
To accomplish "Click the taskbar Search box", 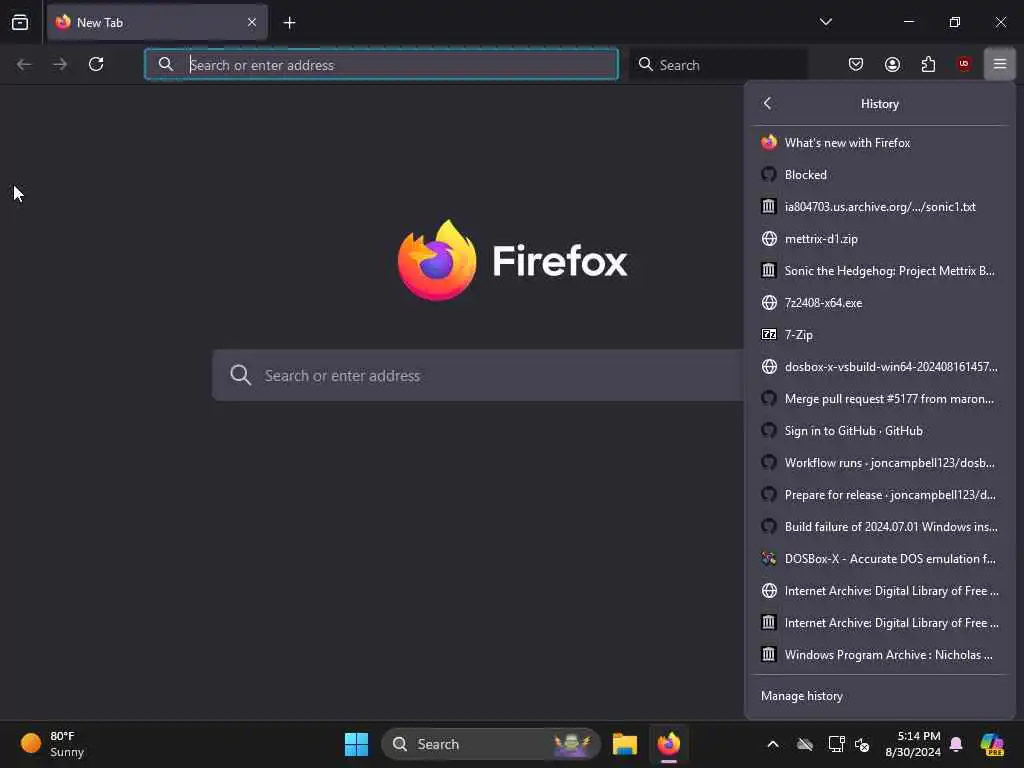I will [x=490, y=744].
